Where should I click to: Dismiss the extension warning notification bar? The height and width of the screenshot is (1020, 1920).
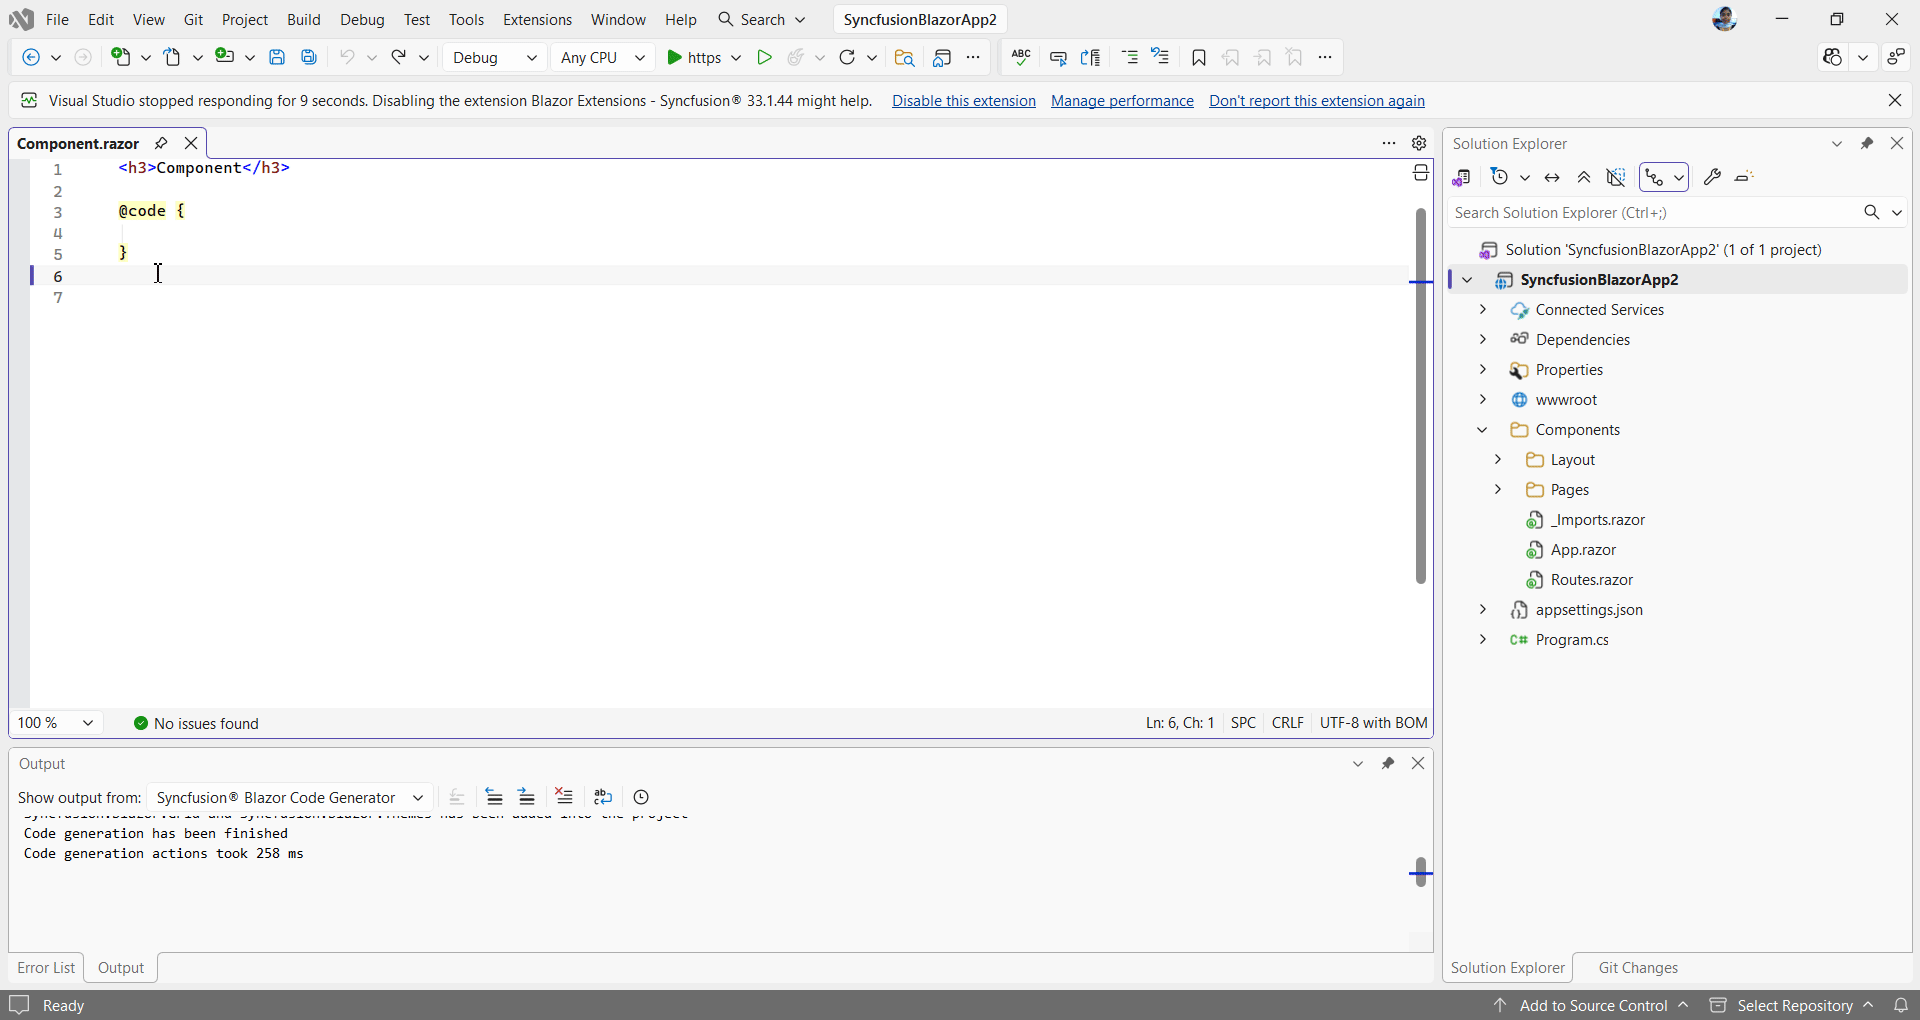point(1895,100)
